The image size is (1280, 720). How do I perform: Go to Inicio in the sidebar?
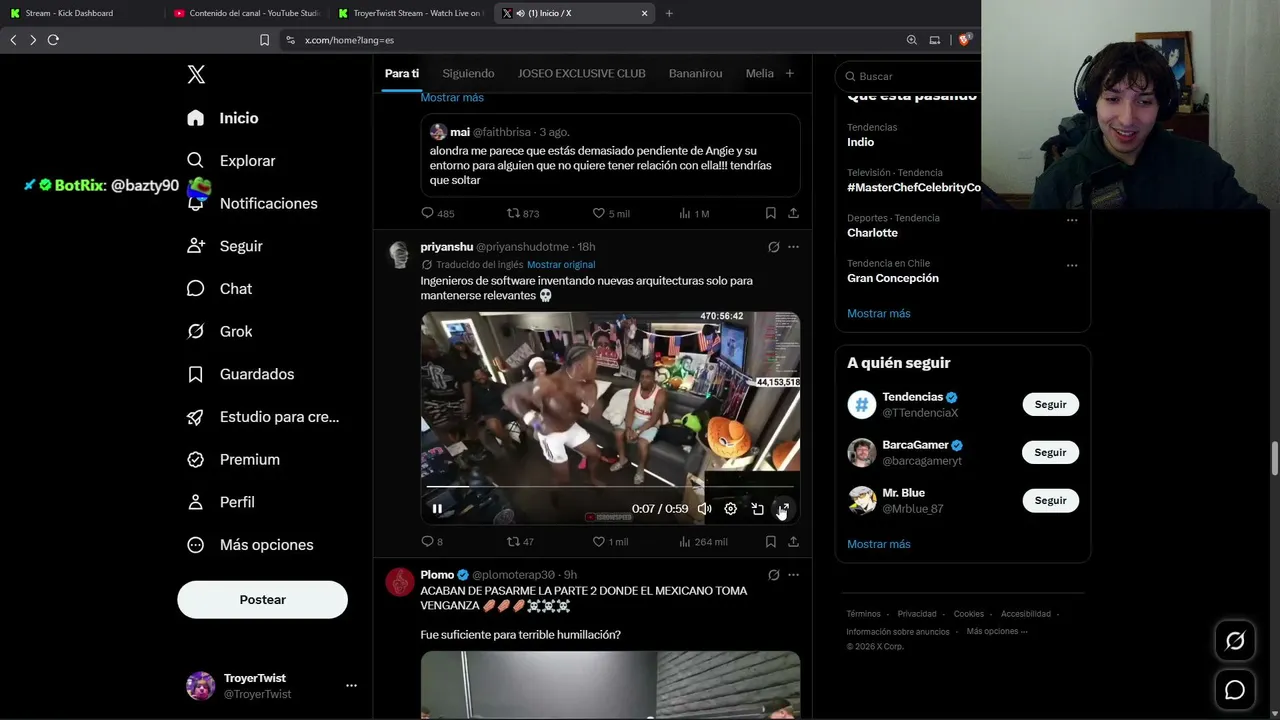click(x=223, y=118)
